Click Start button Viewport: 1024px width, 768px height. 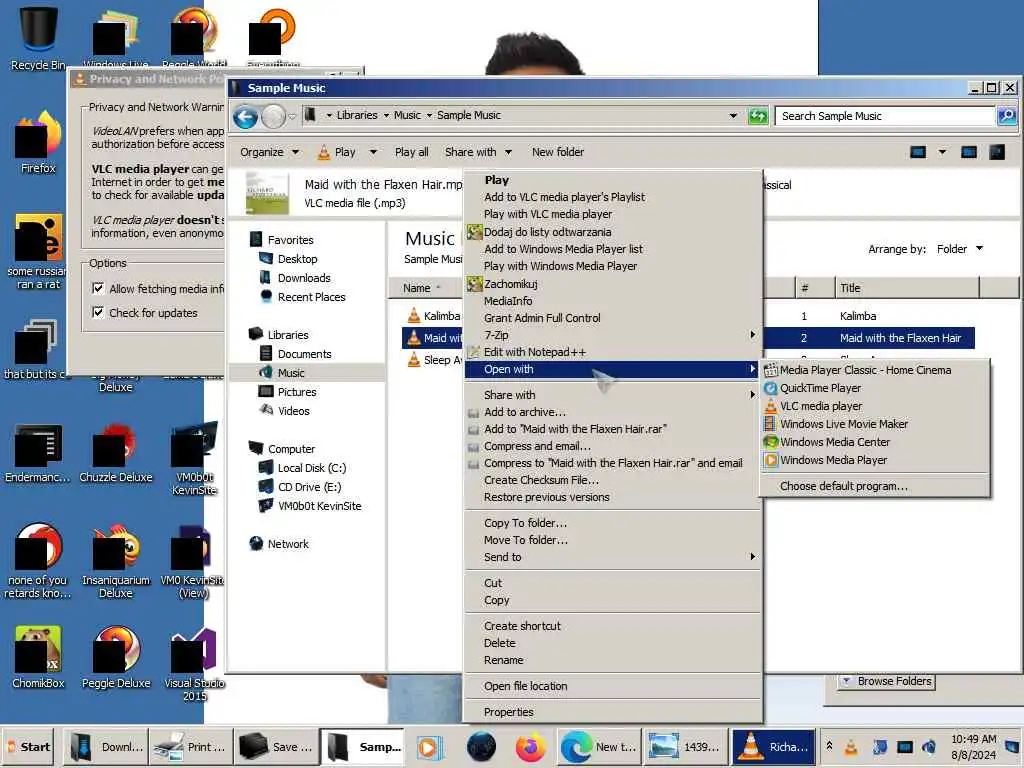[29, 747]
